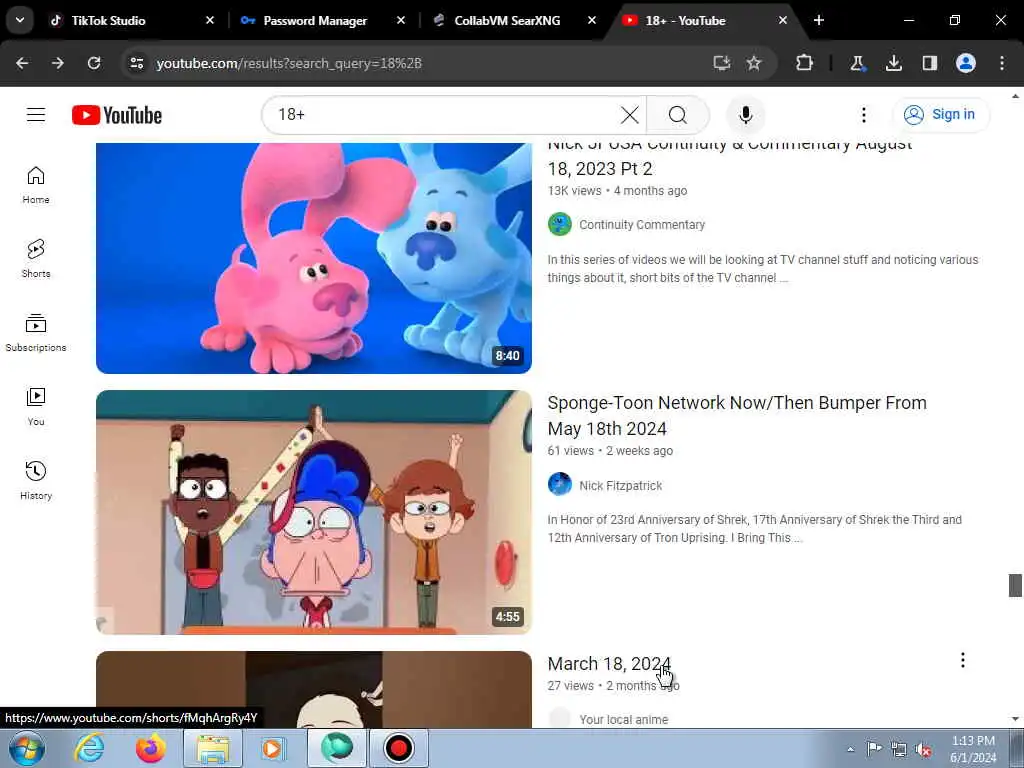The image size is (1024, 768).
Task: Visit the Continuity Commentary channel name
Action: point(642,225)
